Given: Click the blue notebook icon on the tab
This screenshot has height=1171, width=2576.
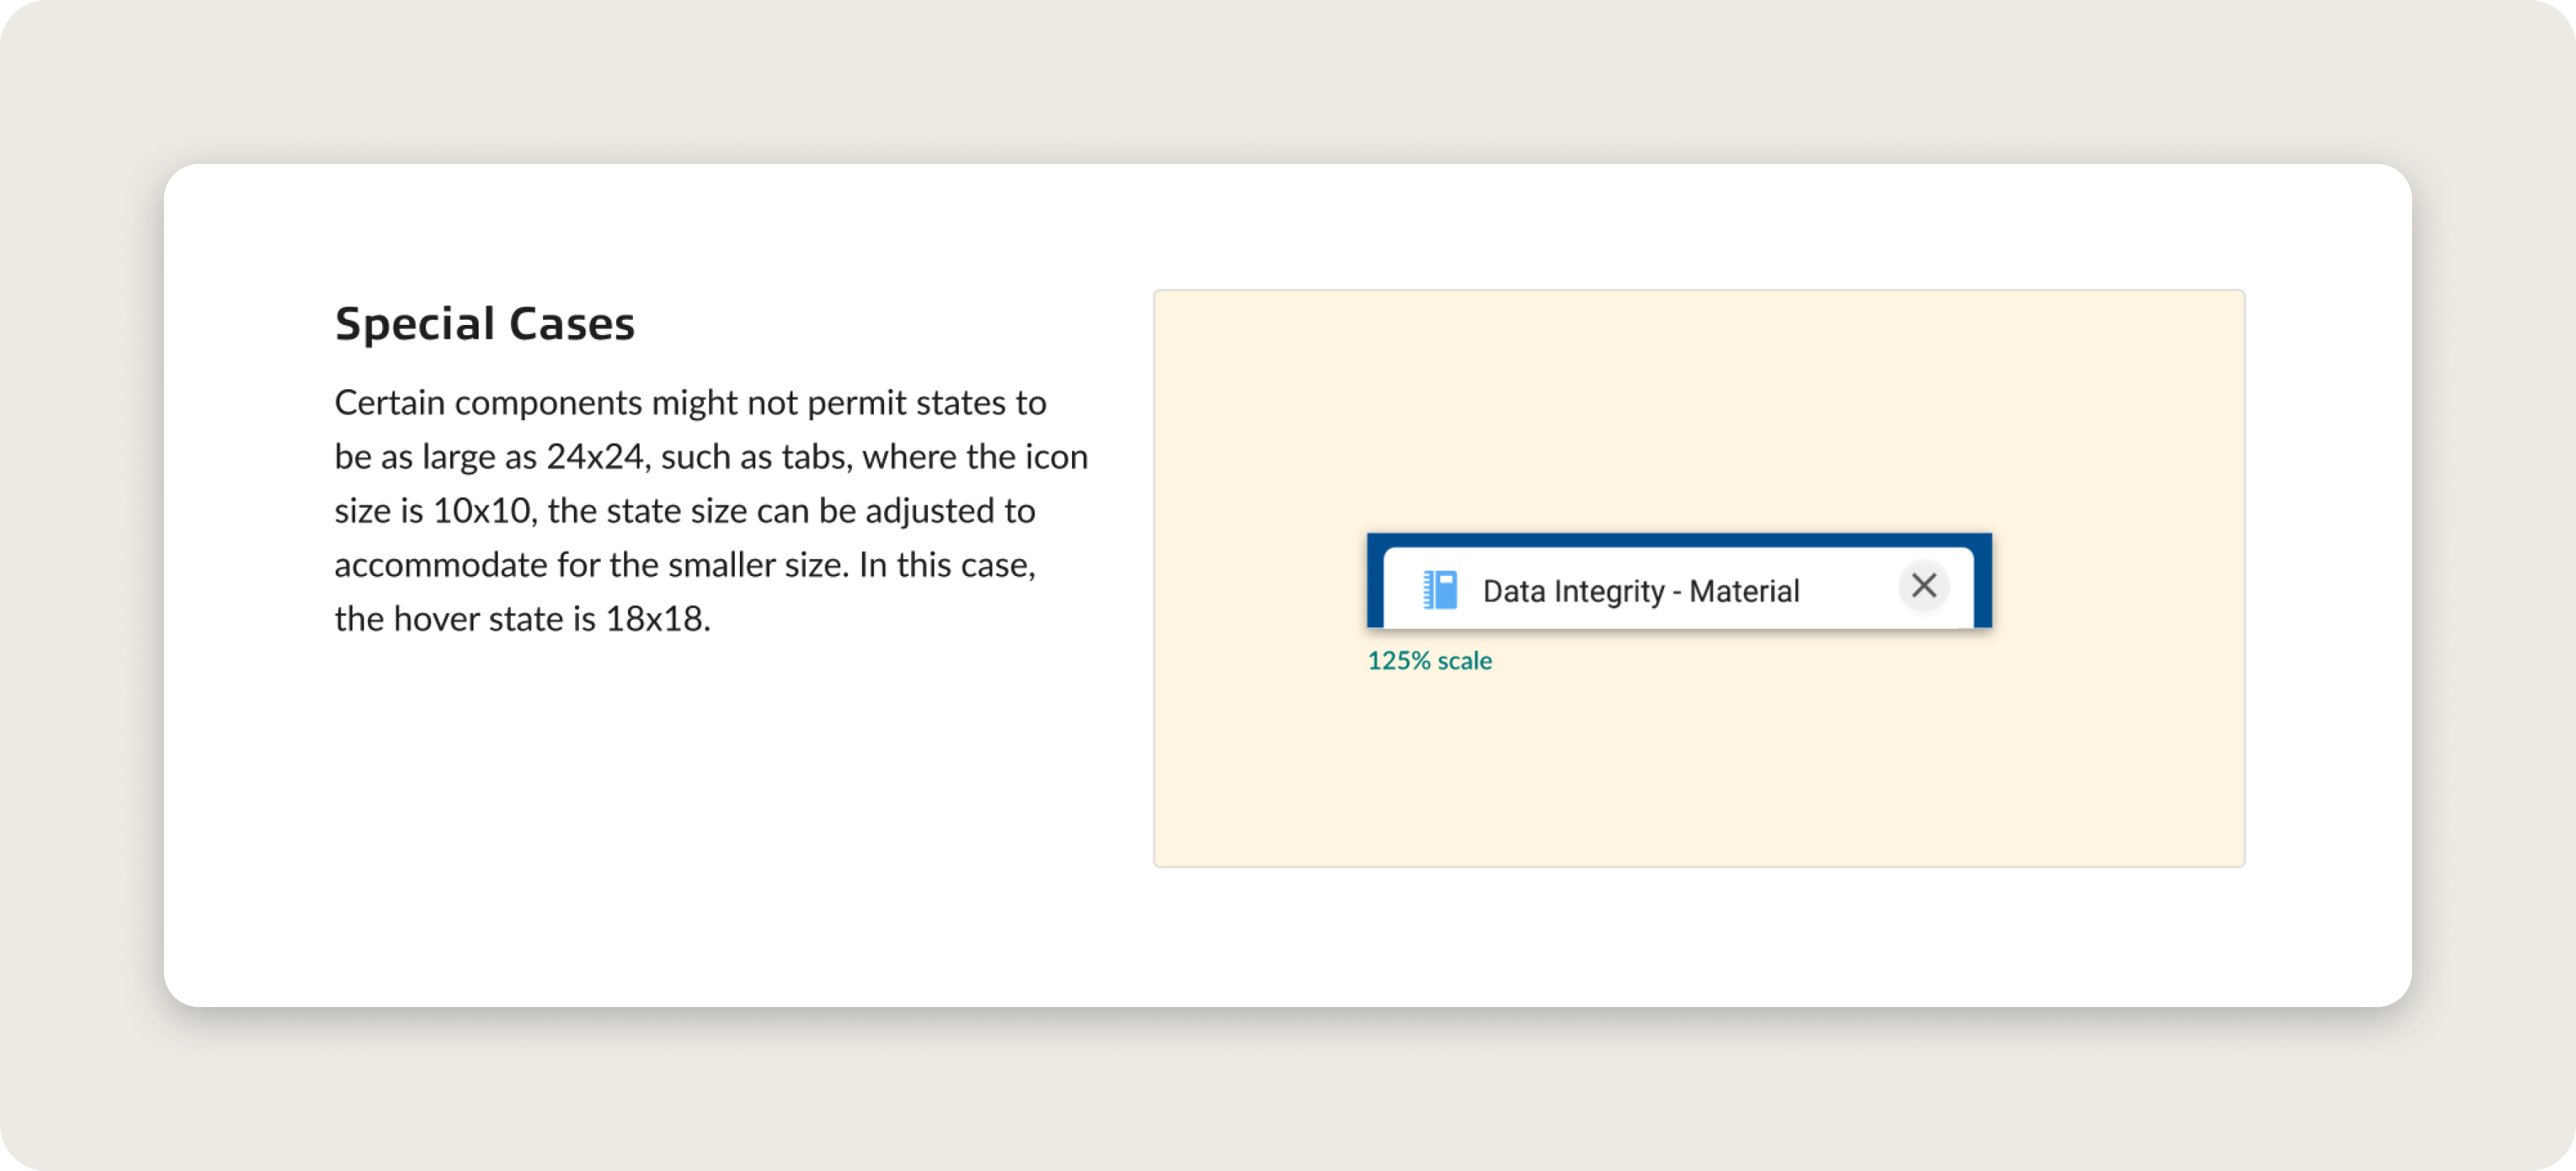Looking at the screenshot, I should tap(1440, 590).
